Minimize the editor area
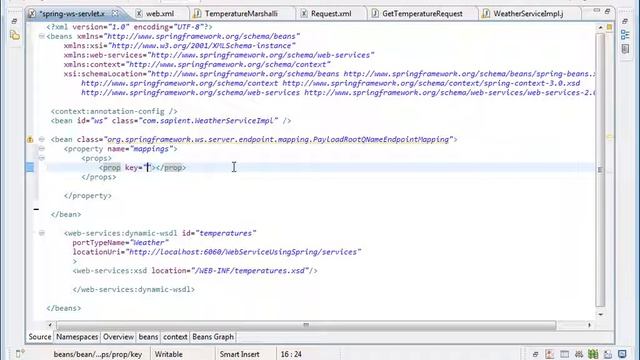Image resolution: width=640 pixels, height=360 pixels. [597, 11]
